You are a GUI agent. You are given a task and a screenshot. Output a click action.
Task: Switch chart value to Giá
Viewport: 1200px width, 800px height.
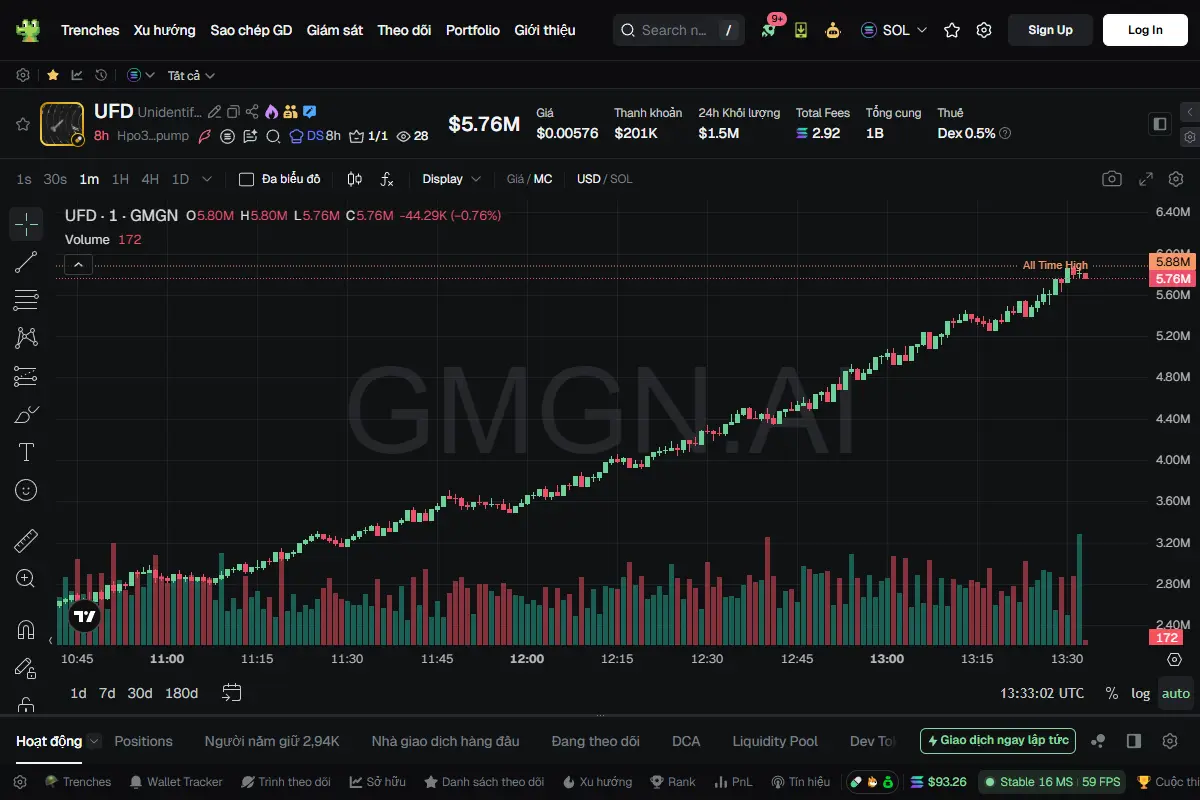click(x=515, y=179)
